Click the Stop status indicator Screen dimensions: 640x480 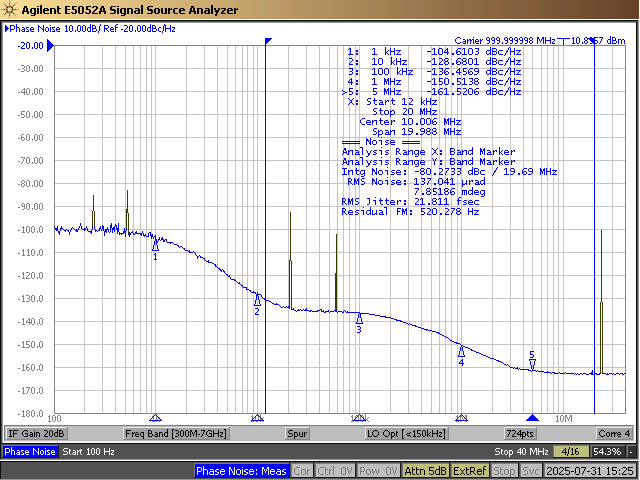(504, 471)
